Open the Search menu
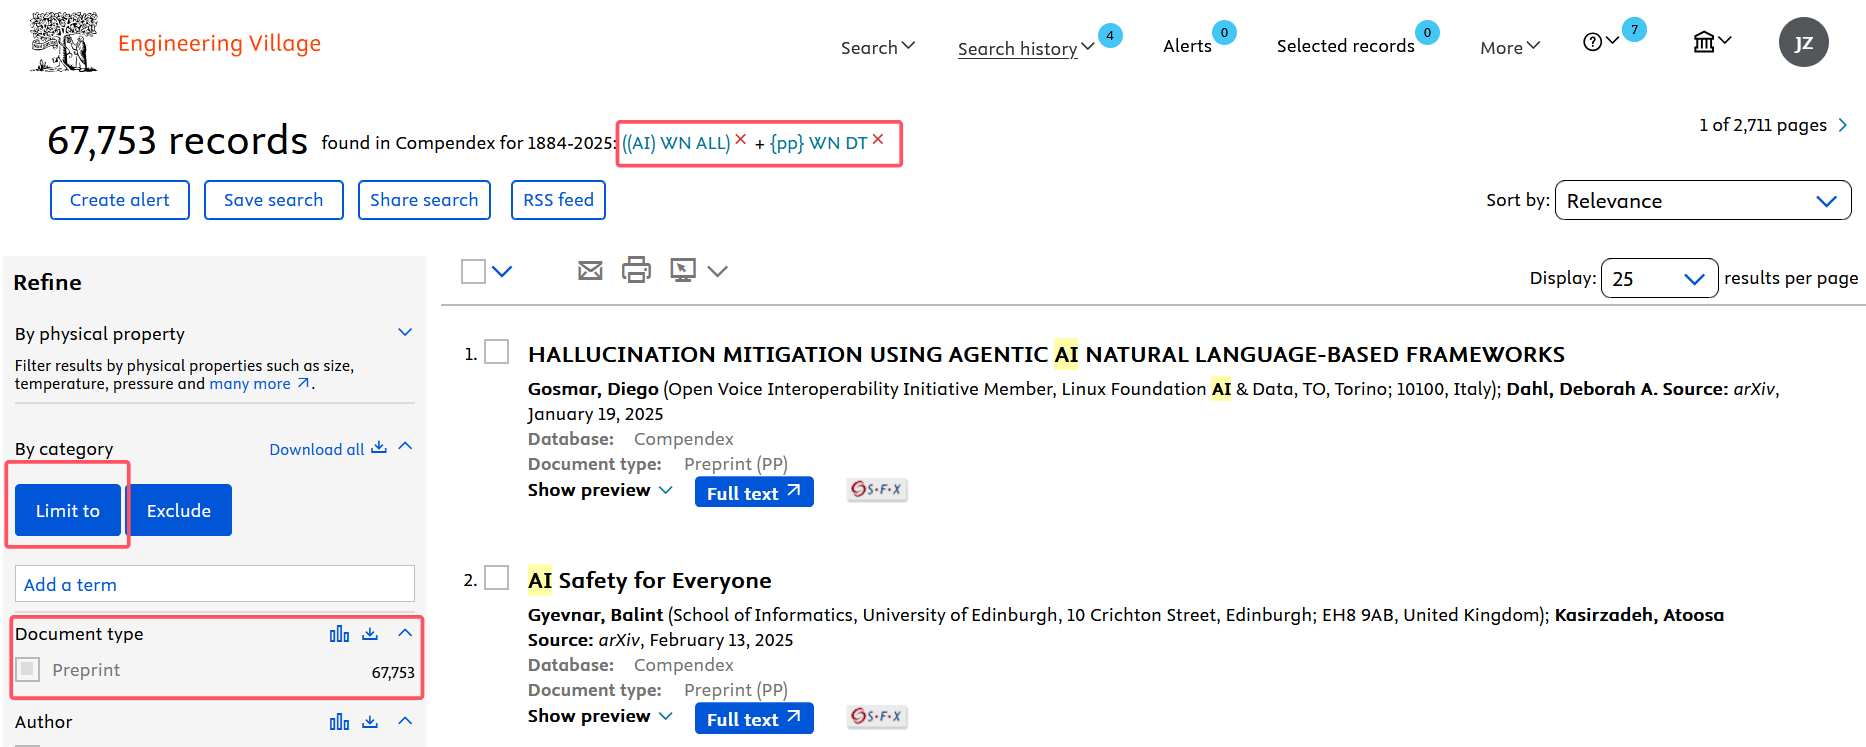Viewport: 1866px width, 747px height. click(x=878, y=47)
